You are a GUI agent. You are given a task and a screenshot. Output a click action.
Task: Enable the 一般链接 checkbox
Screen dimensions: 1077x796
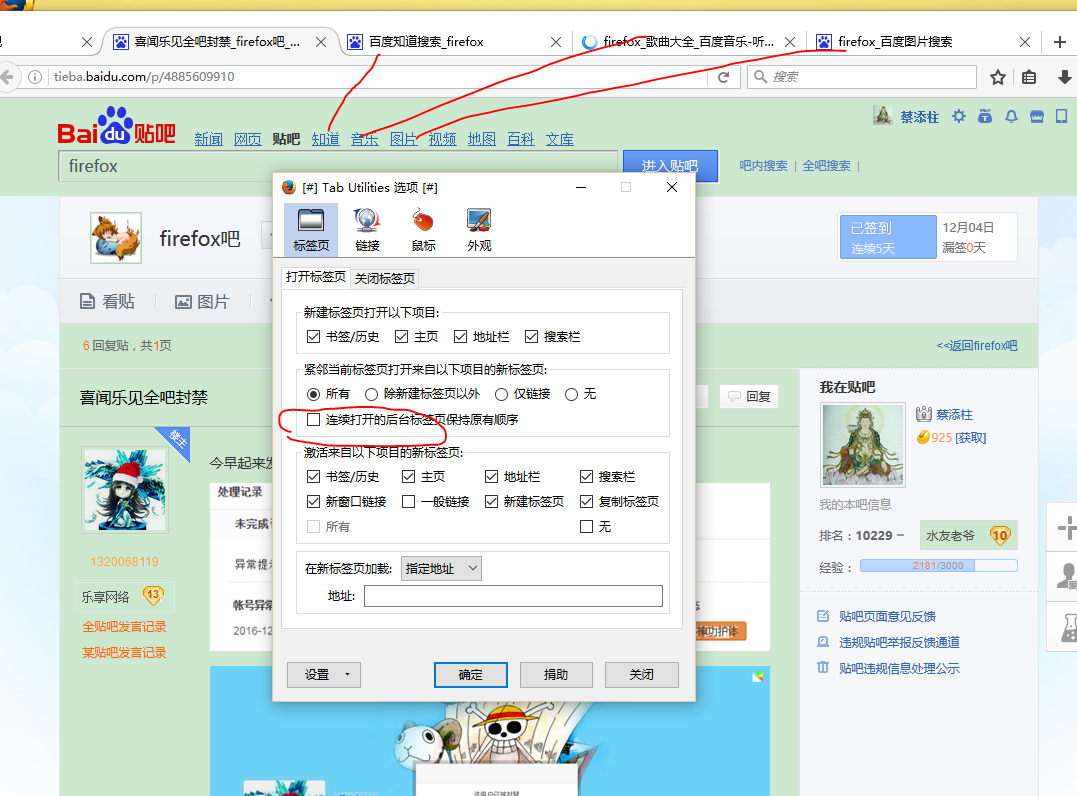tap(408, 501)
